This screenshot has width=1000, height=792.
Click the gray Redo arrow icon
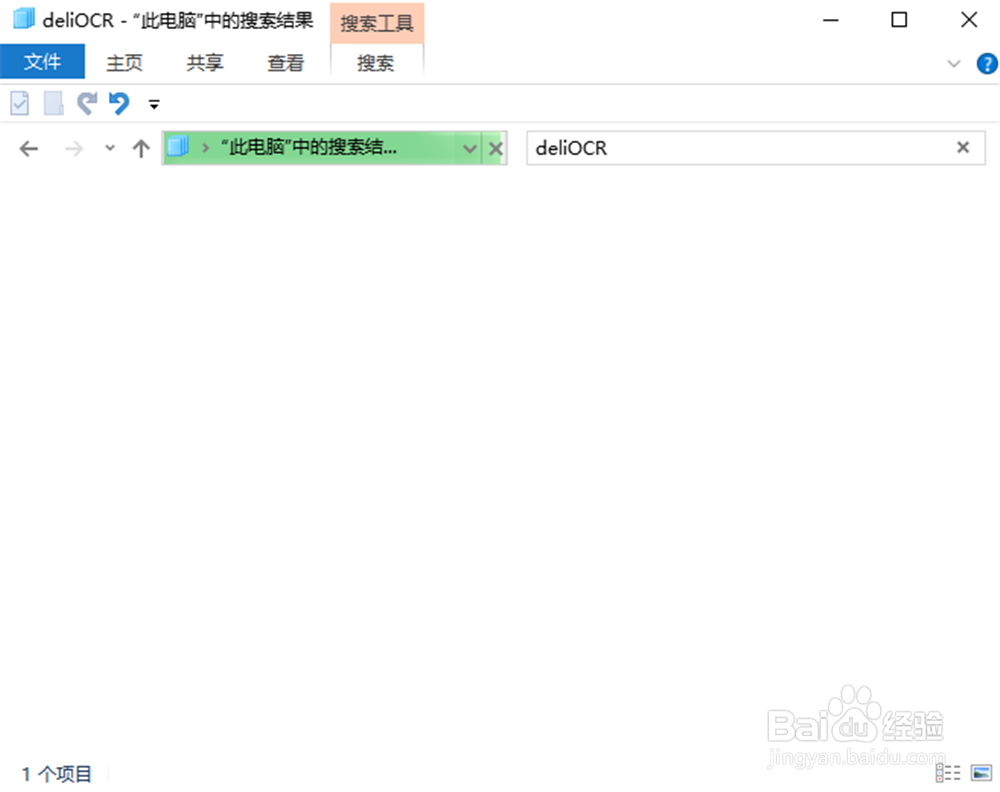(87, 103)
